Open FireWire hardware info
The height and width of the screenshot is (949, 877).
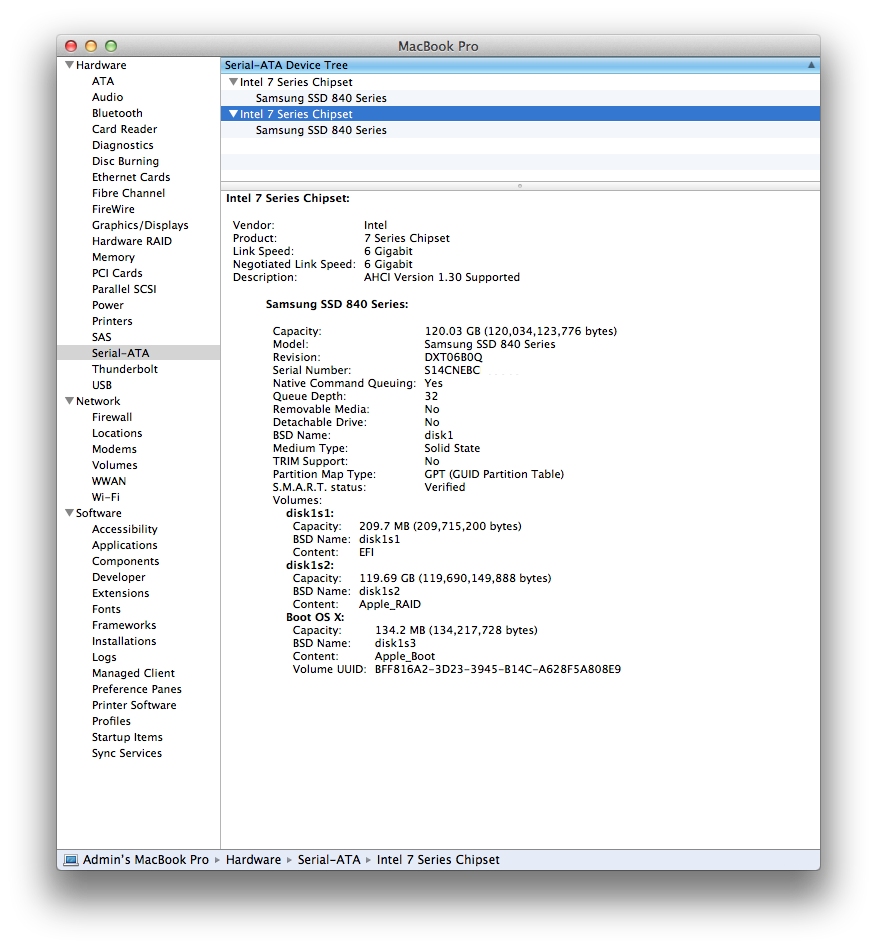[113, 209]
